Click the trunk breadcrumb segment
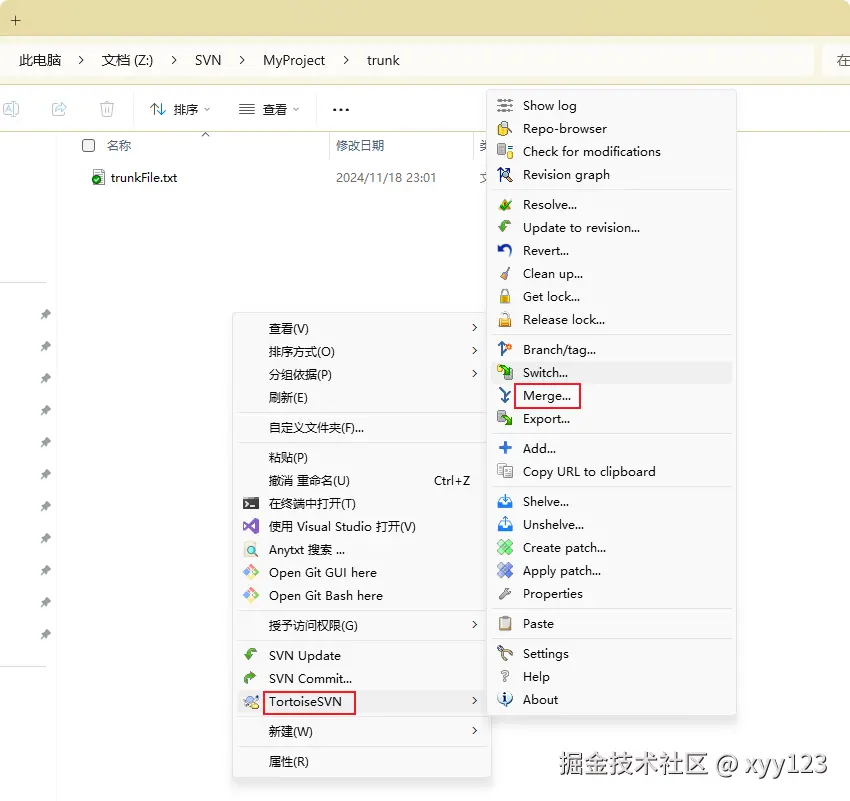The image size is (850, 801). (383, 60)
